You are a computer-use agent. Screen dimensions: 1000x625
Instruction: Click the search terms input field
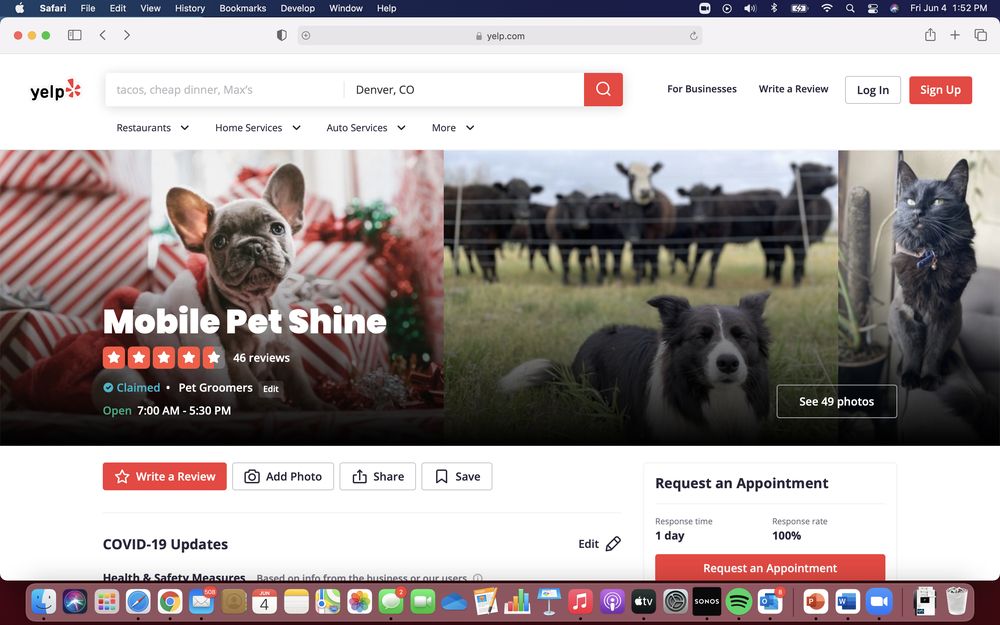coord(224,90)
